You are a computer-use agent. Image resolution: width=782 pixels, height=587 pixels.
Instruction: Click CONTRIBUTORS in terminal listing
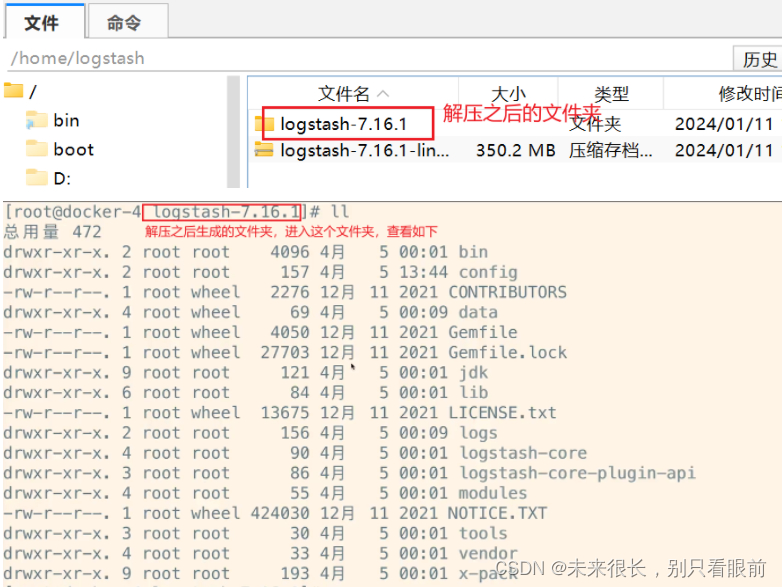pos(507,292)
